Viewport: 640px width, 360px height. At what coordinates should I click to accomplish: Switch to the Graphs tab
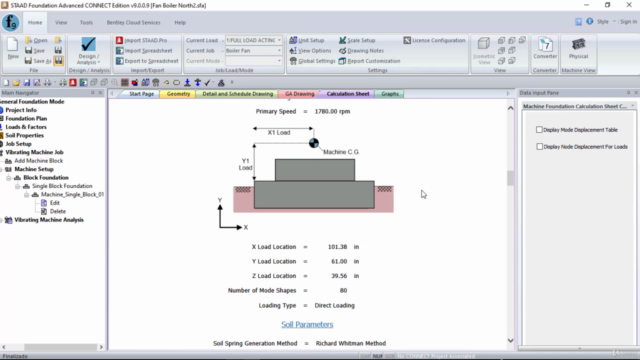click(x=390, y=94)
